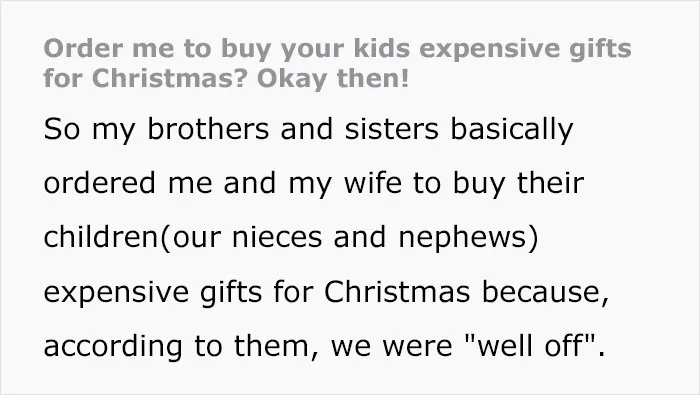The width and height of the screenshot is (700, 395).
Task: Click the word "children(our" in the paragraph
Action: click(132, 237)
